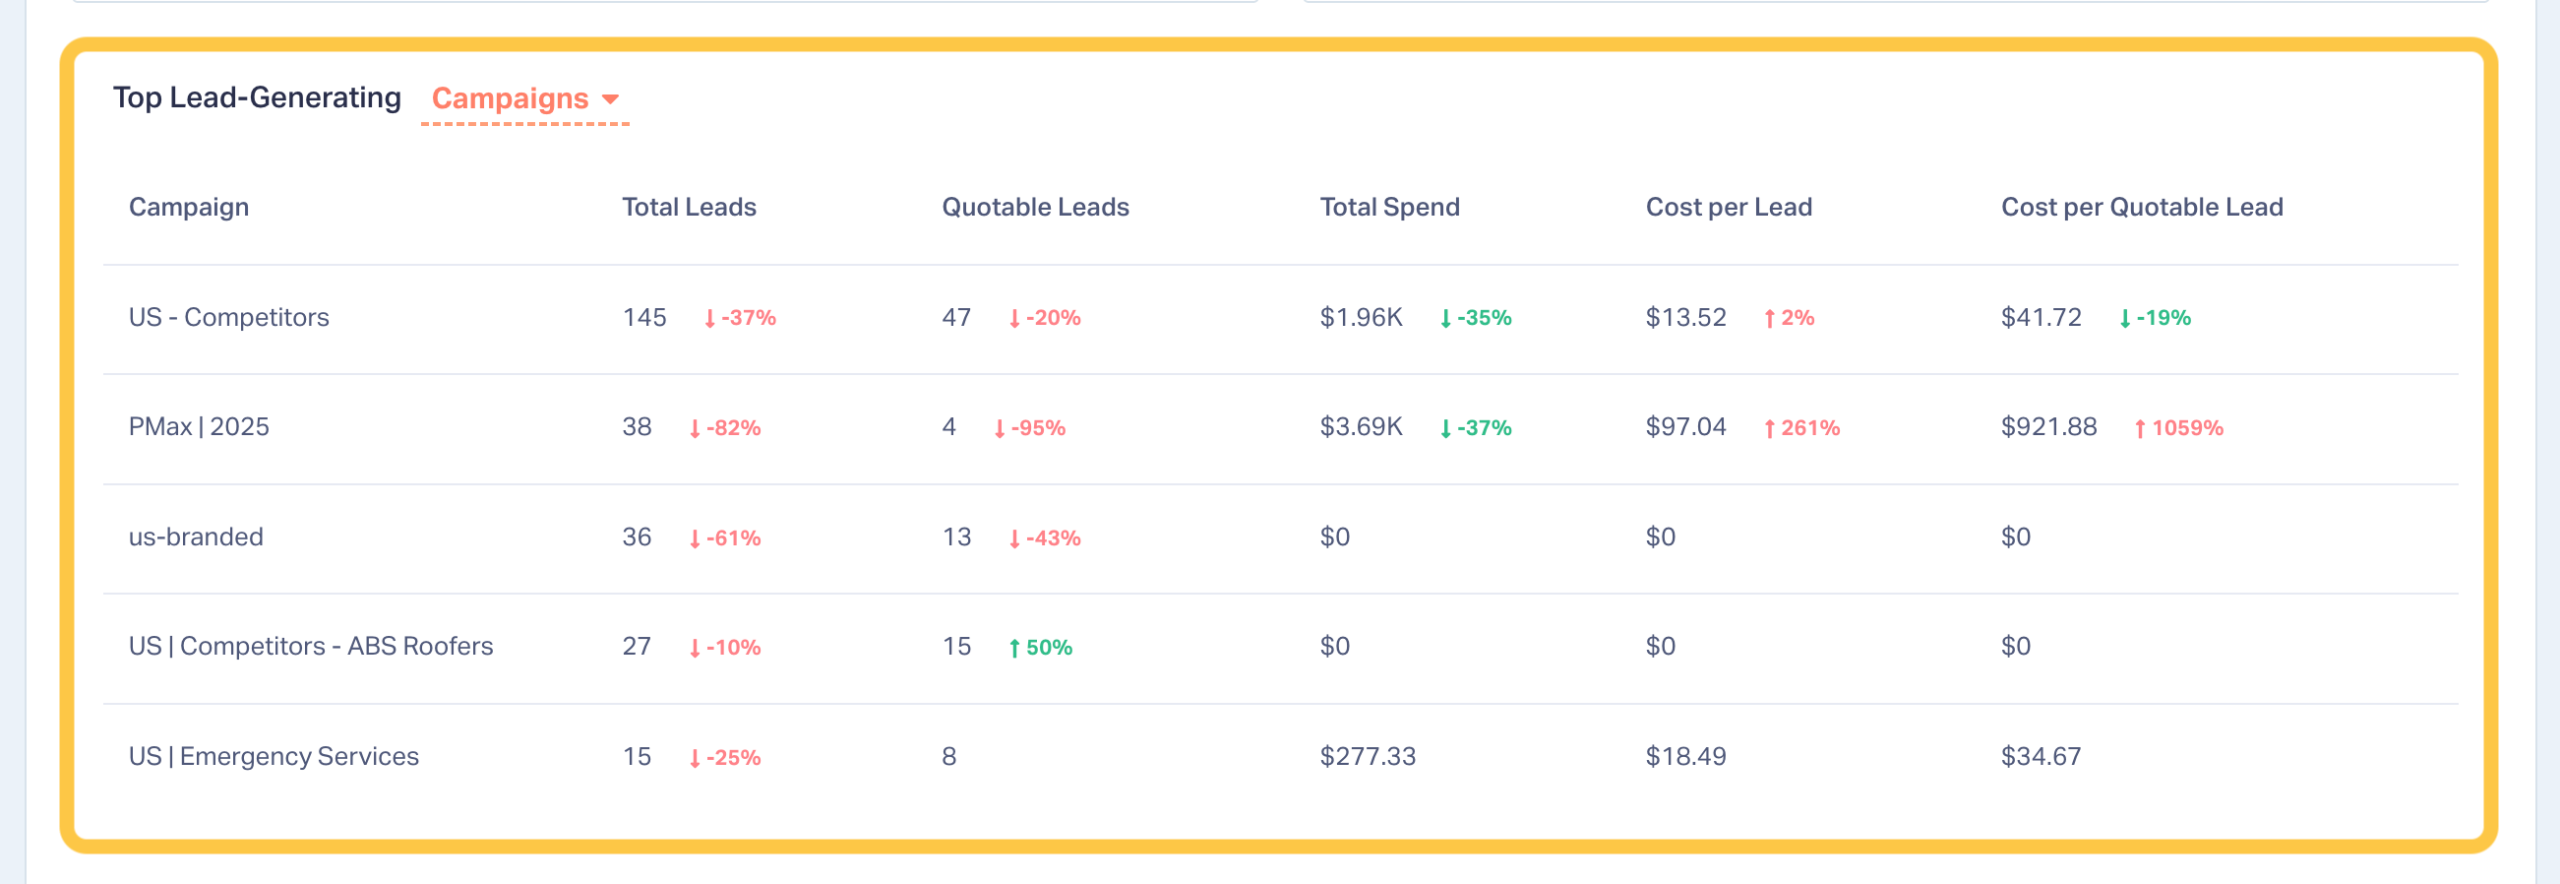The height and width of the screenshot is (884, 2560).
Task: Open the us-branded campaign row
Action: (196, 537)
